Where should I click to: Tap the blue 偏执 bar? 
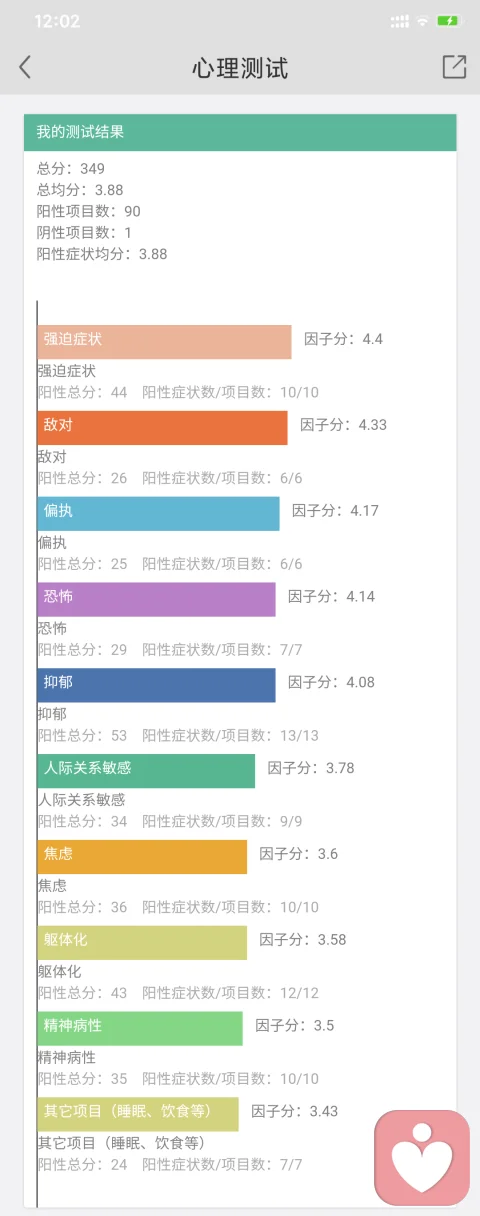158,513
